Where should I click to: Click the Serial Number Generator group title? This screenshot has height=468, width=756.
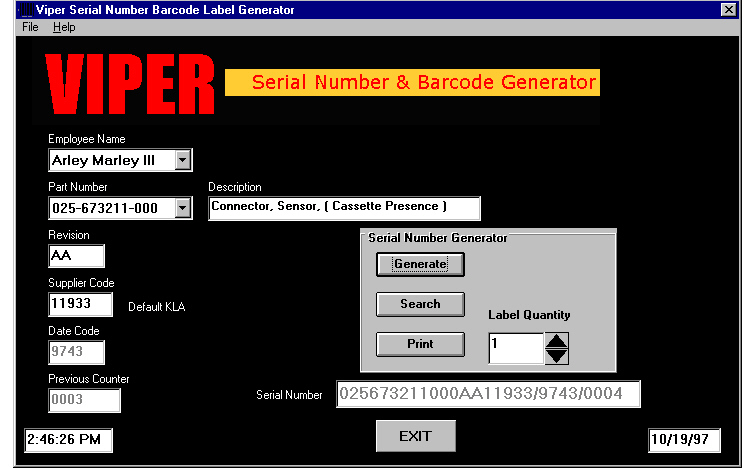438,238
